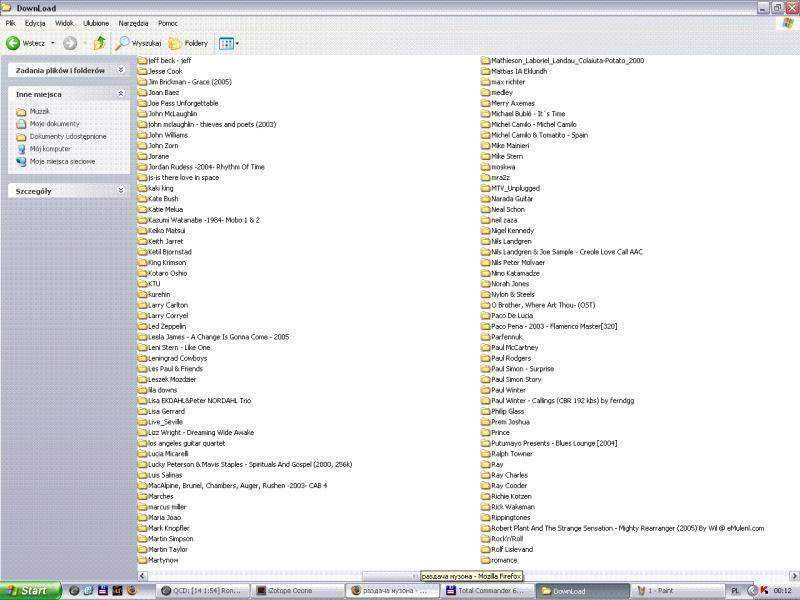Toggle the Foldery tree pane
Screen dimensions: 800x600
point(188,43)
